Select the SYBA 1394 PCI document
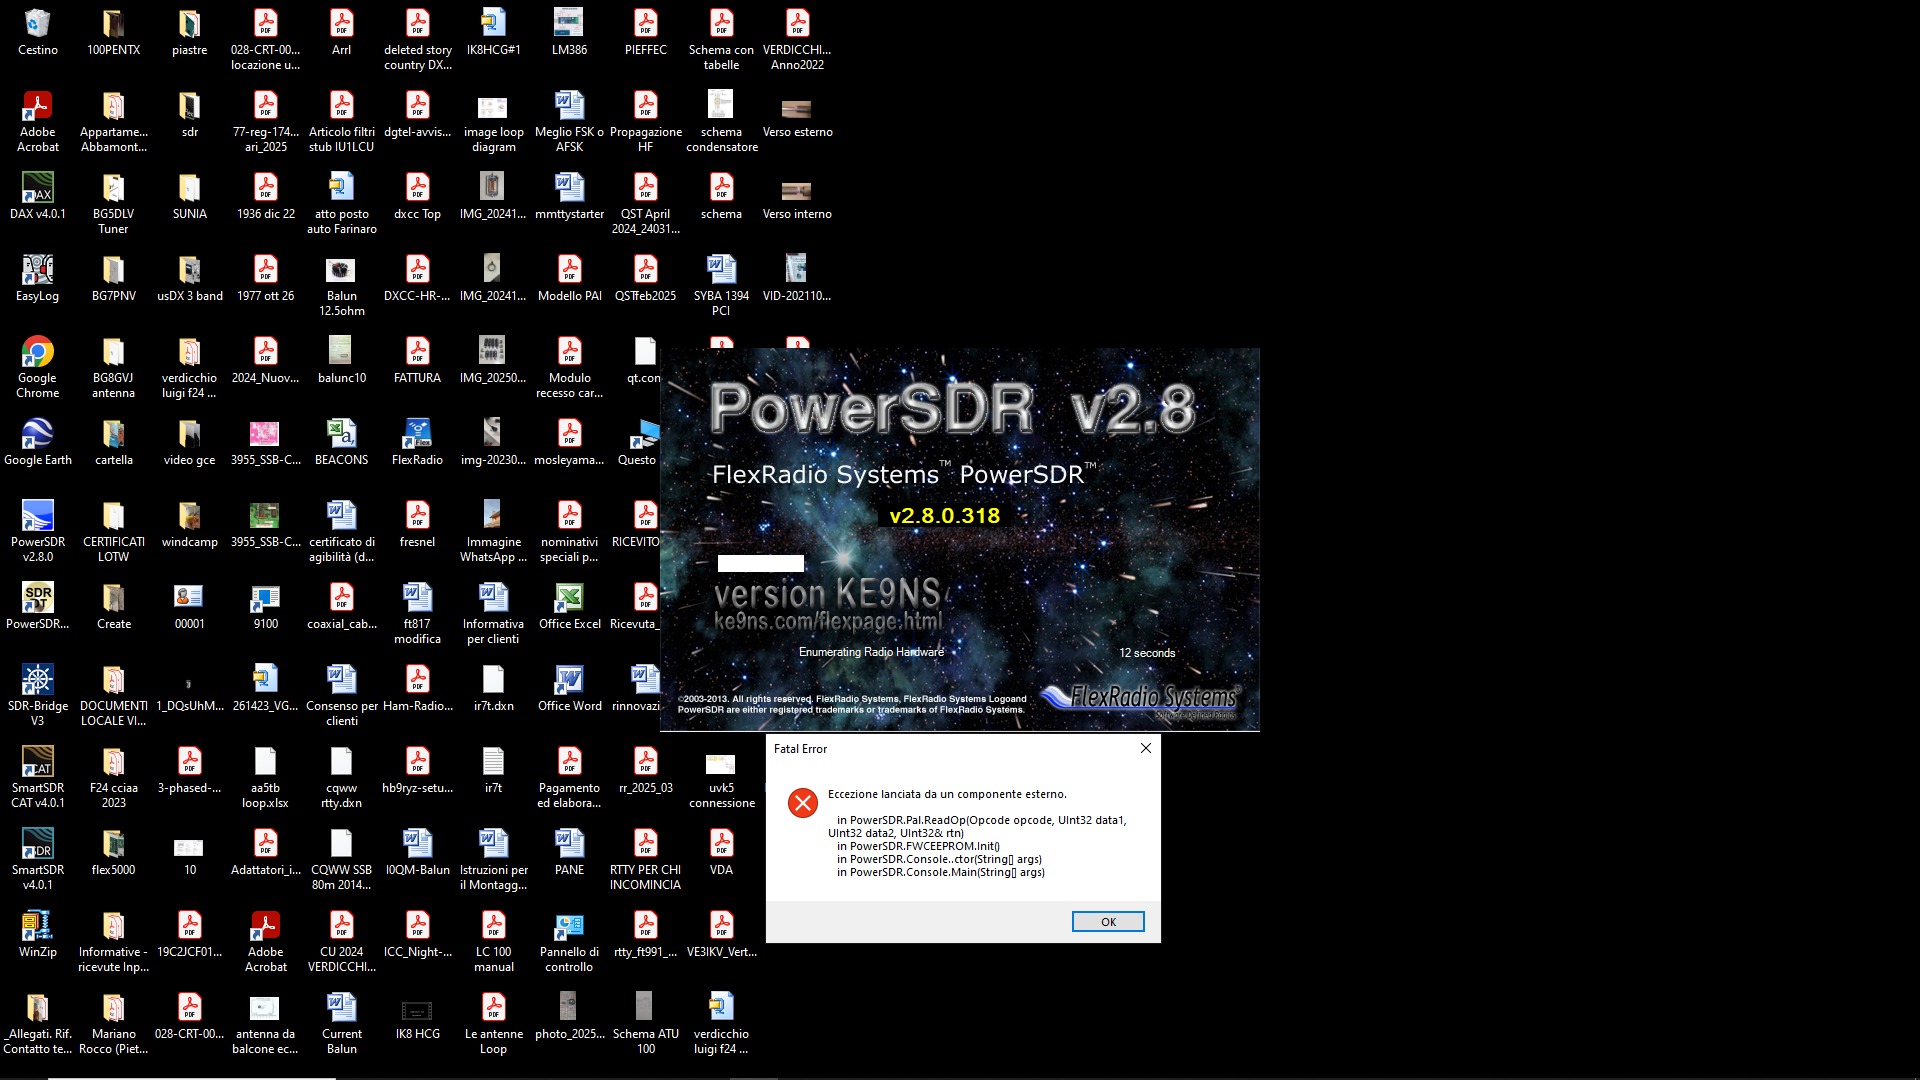This screenshot has width=1920, height=1080. [722, 285]
